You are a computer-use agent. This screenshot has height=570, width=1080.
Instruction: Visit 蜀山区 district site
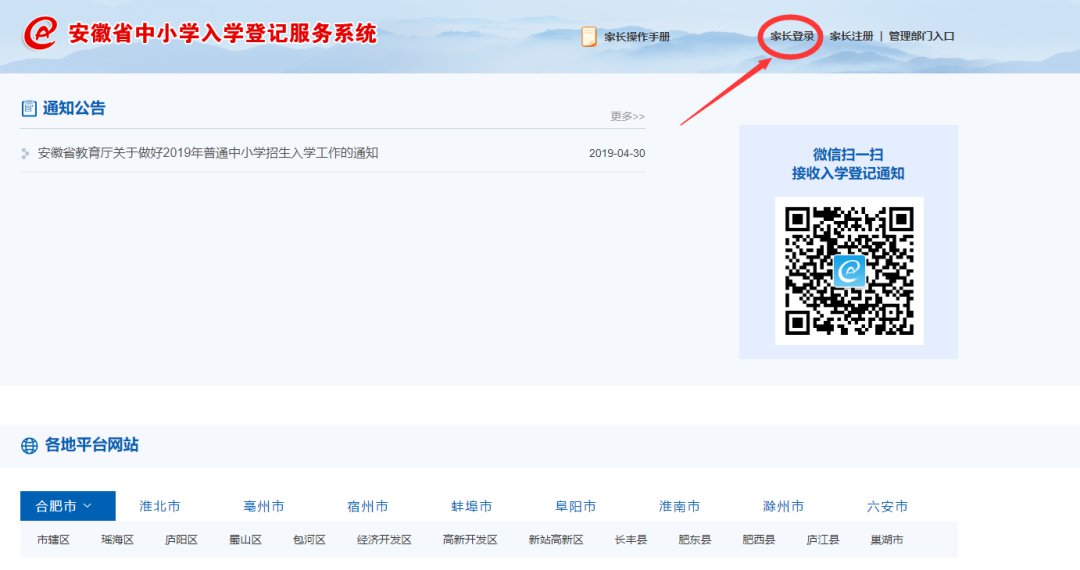pyautogui.click(x=245, y=540)
